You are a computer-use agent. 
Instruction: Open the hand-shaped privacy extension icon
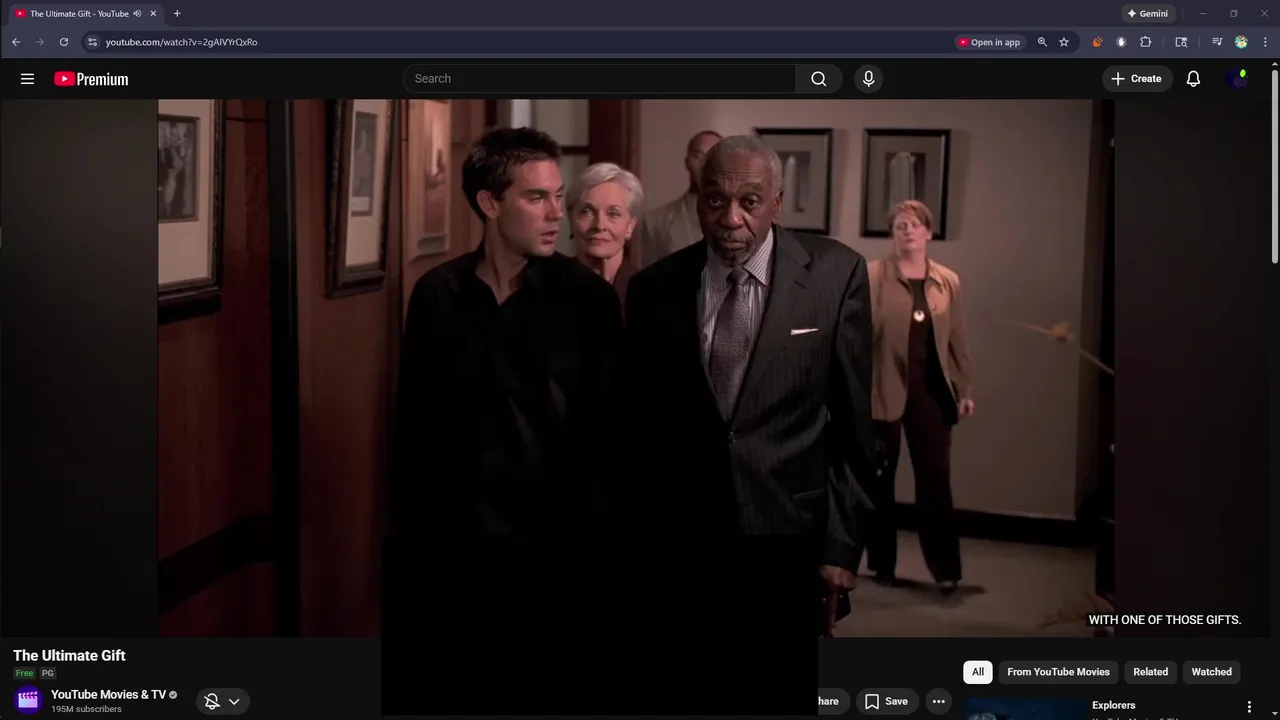click(x=1121, y=42)
